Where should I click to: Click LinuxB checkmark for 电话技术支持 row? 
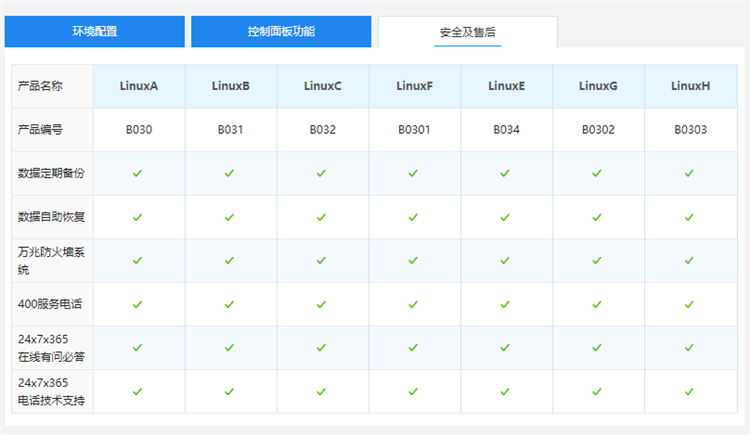tap(229, 392)
